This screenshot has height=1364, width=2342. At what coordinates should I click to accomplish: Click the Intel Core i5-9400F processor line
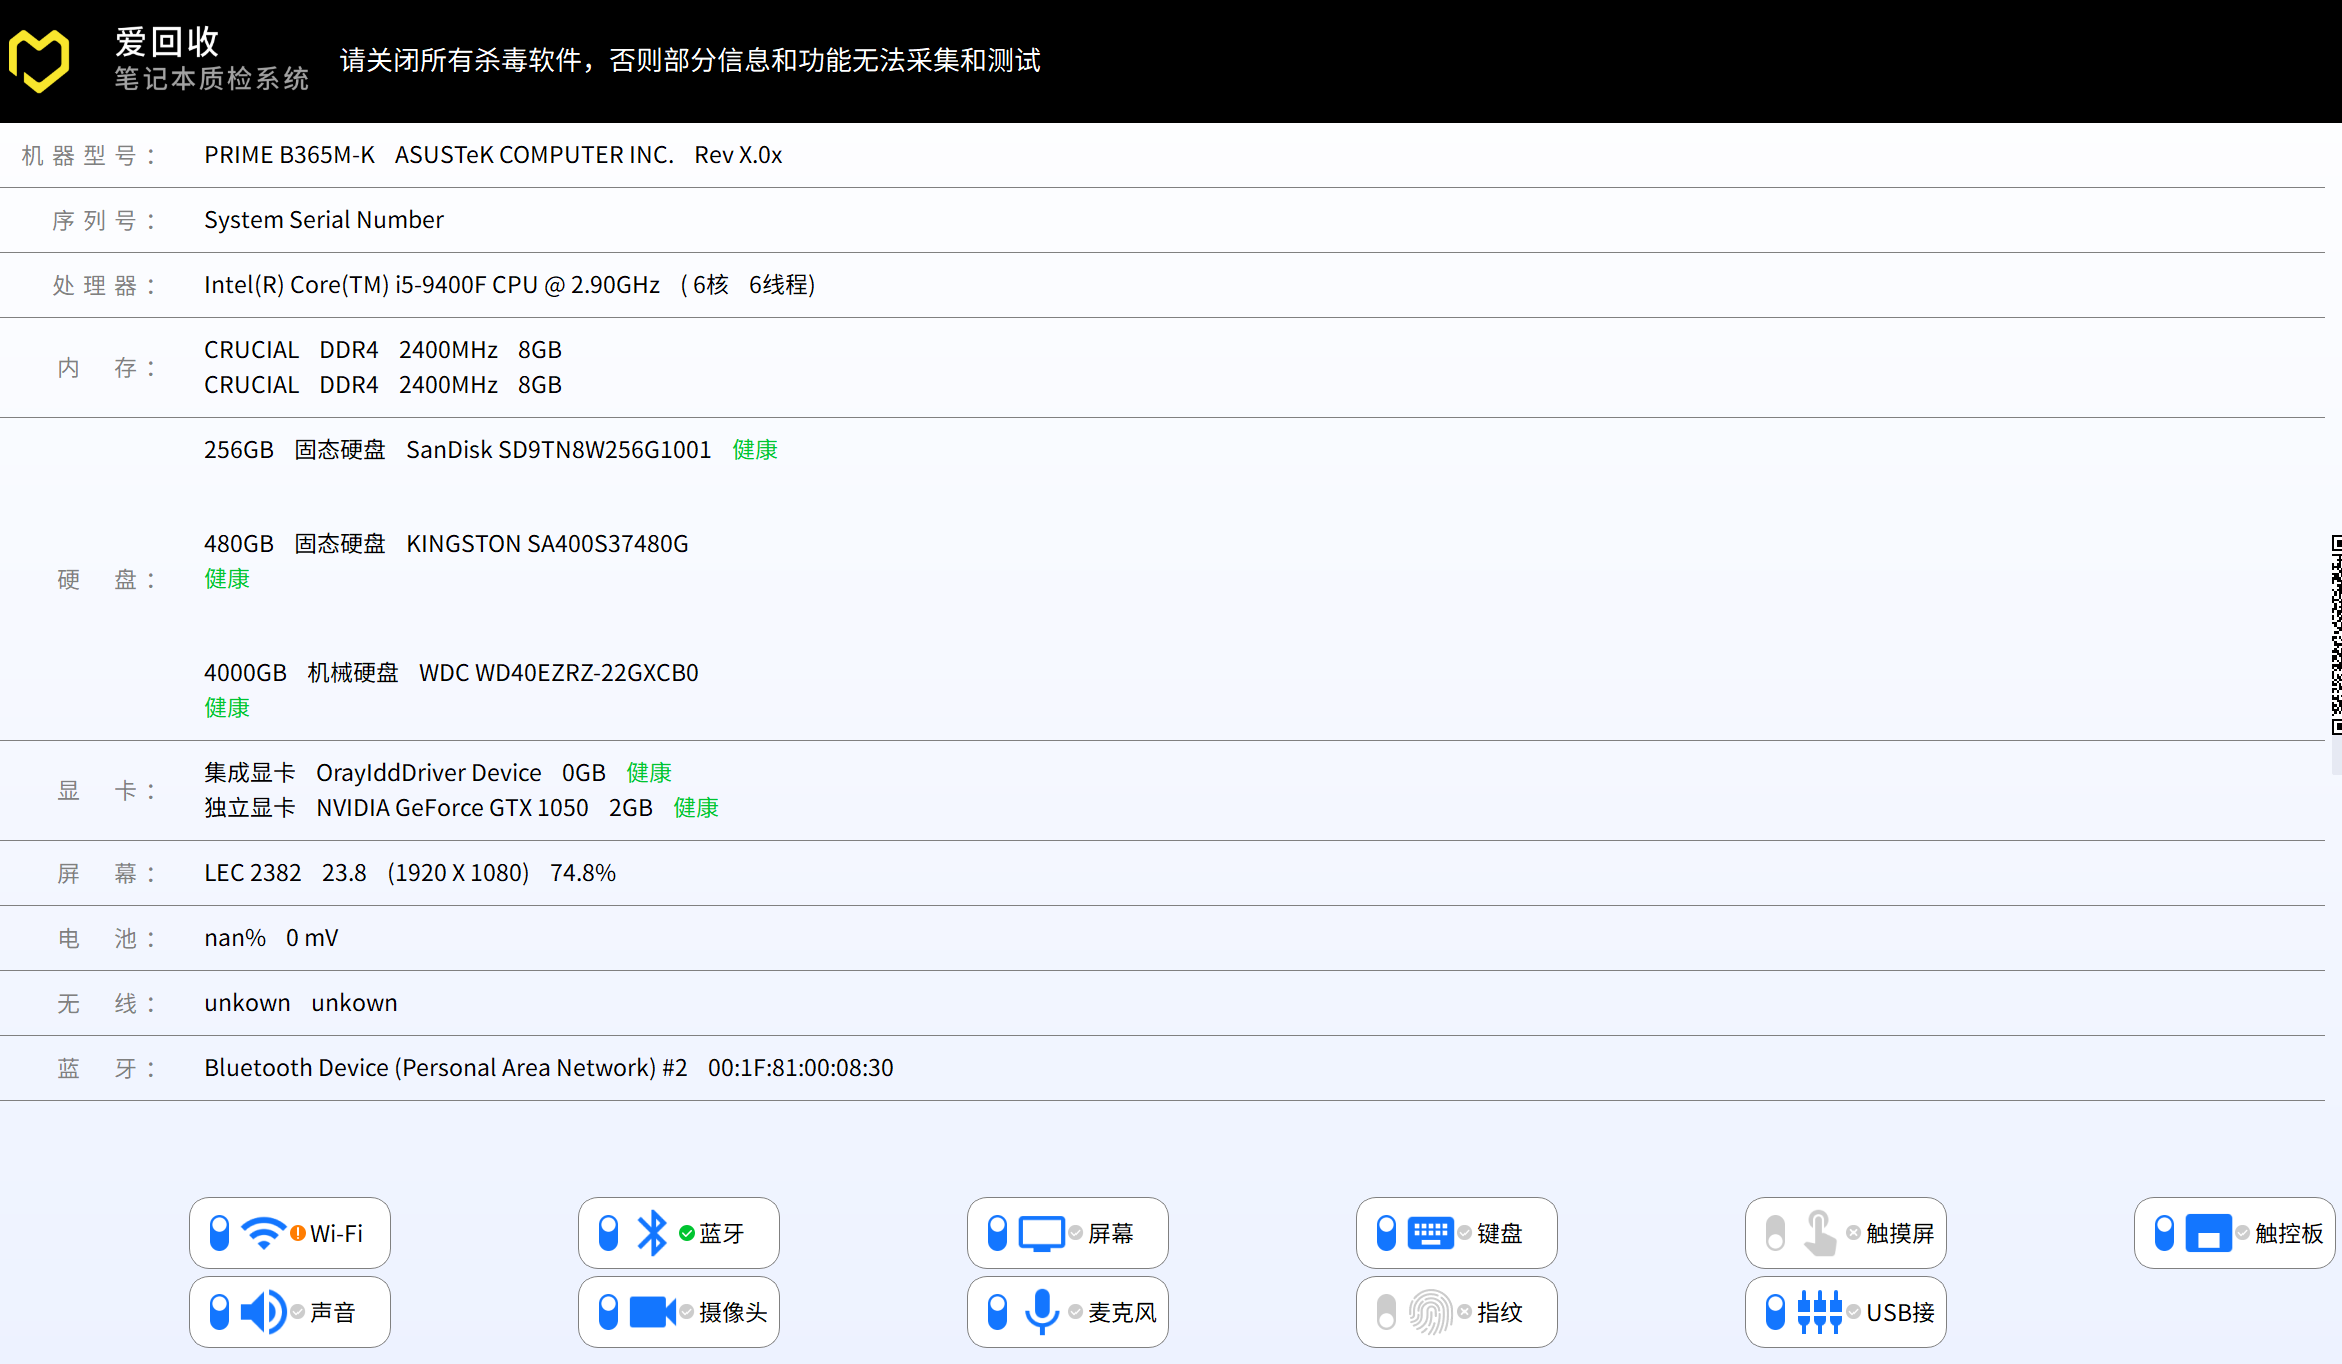(x=510, y=285)
